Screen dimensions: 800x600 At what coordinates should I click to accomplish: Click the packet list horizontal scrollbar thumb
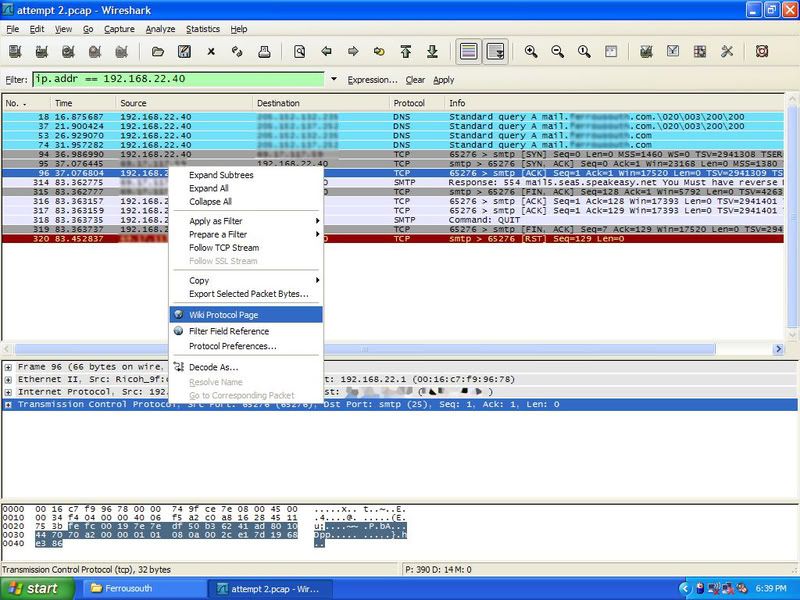pos(365,349)
